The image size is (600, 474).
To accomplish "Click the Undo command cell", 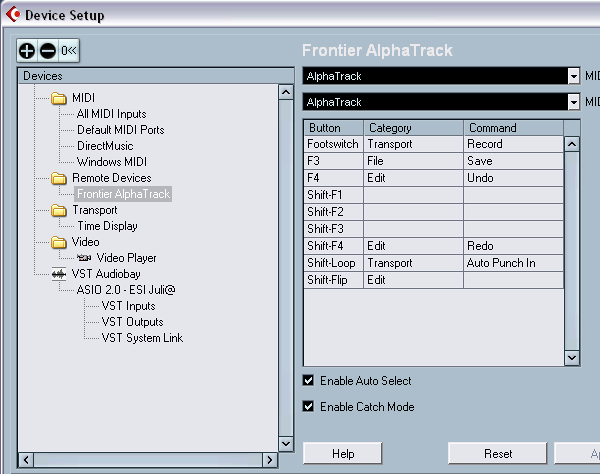I will pyautogui.click(x=513, y=178).
